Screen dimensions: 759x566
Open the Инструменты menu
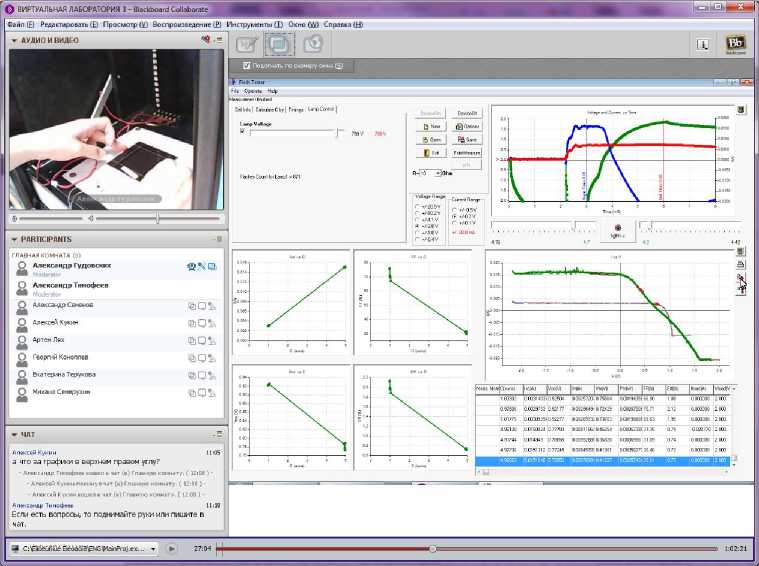(x=252, y=23)
